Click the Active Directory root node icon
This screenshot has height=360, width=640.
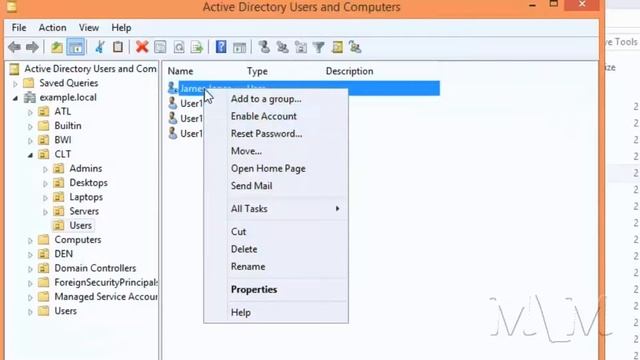[14, 69]
